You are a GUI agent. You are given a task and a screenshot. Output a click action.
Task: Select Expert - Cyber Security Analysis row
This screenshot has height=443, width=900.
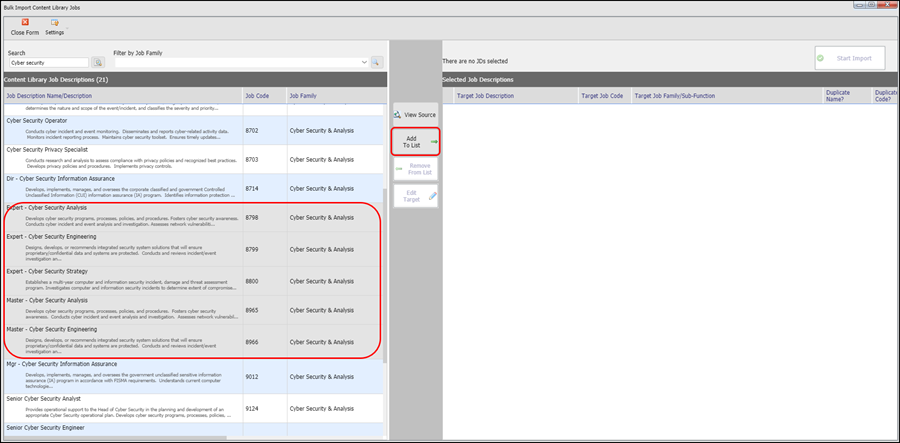pos(195,217)
